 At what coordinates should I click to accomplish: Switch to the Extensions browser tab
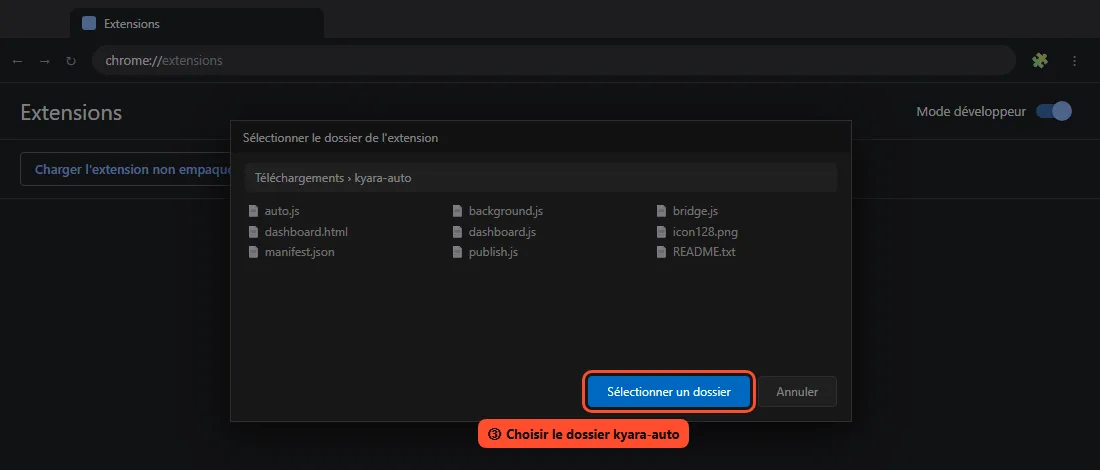197,23
